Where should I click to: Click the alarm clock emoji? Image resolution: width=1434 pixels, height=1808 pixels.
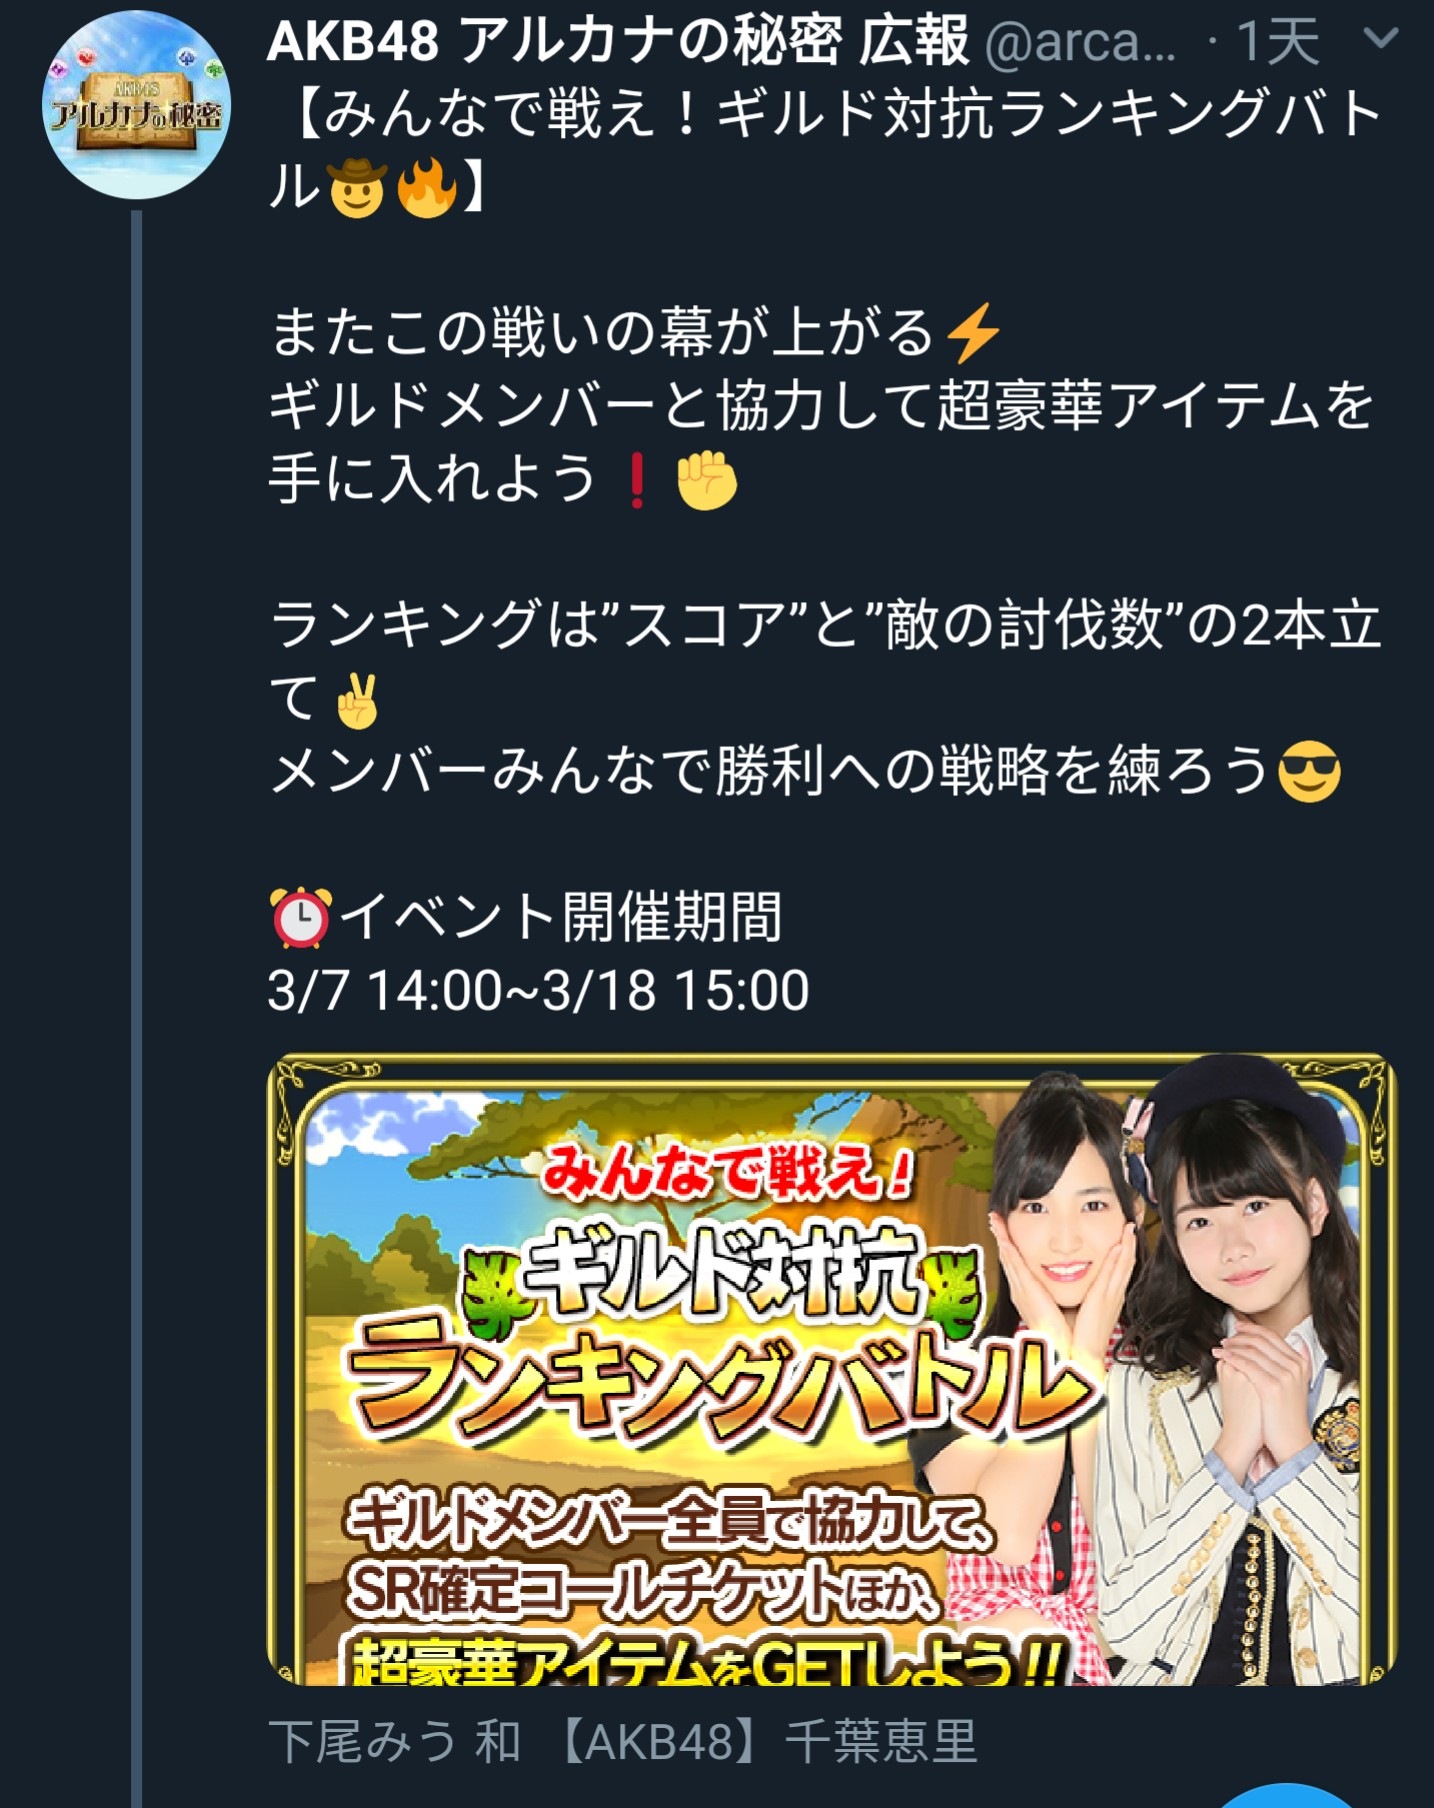coord(299,917)
